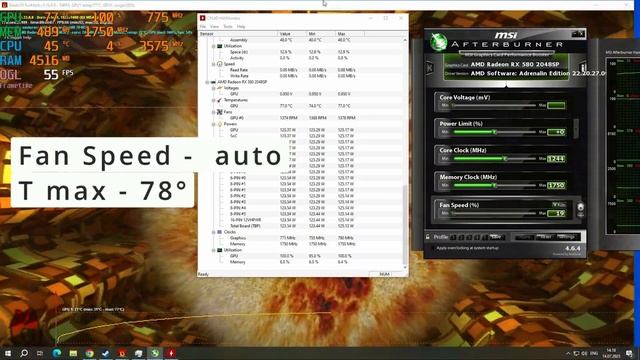Toggle Fan Speed Auto mode in Afterburner
This screenshot has width=640, height=360.
point(559,205)
